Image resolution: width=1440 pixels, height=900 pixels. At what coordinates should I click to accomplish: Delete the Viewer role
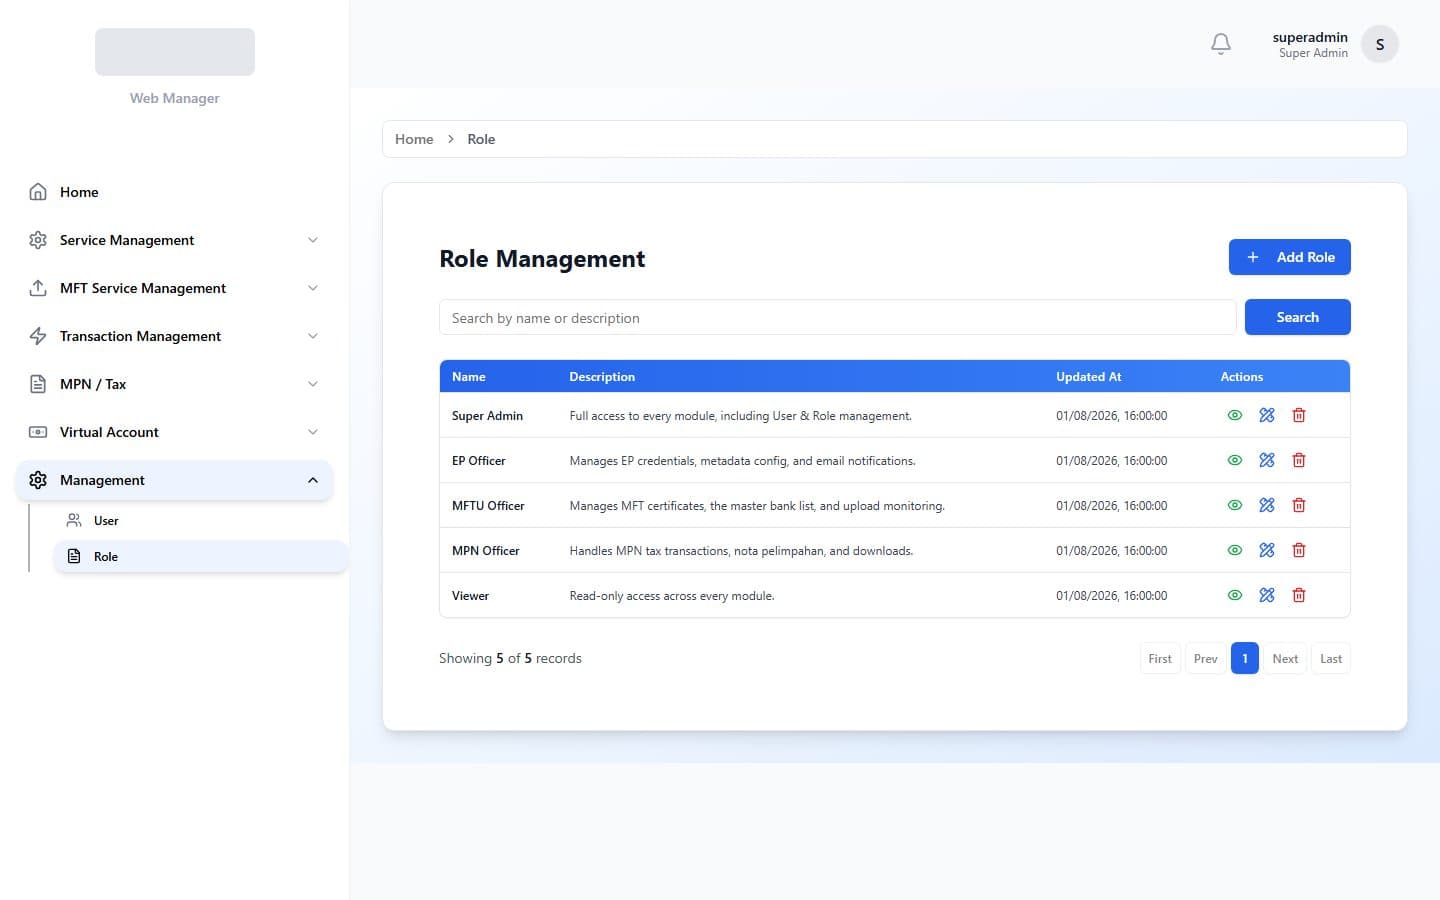[x=1299, y=595]
